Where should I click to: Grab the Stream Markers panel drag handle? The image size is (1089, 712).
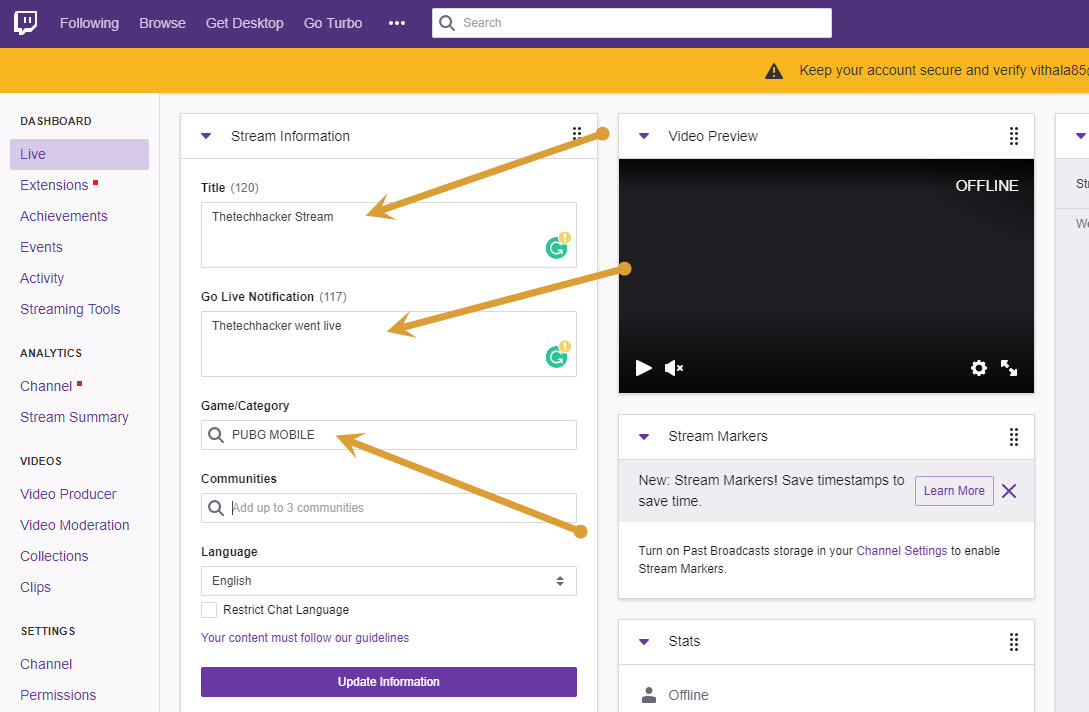(1013, 436)
